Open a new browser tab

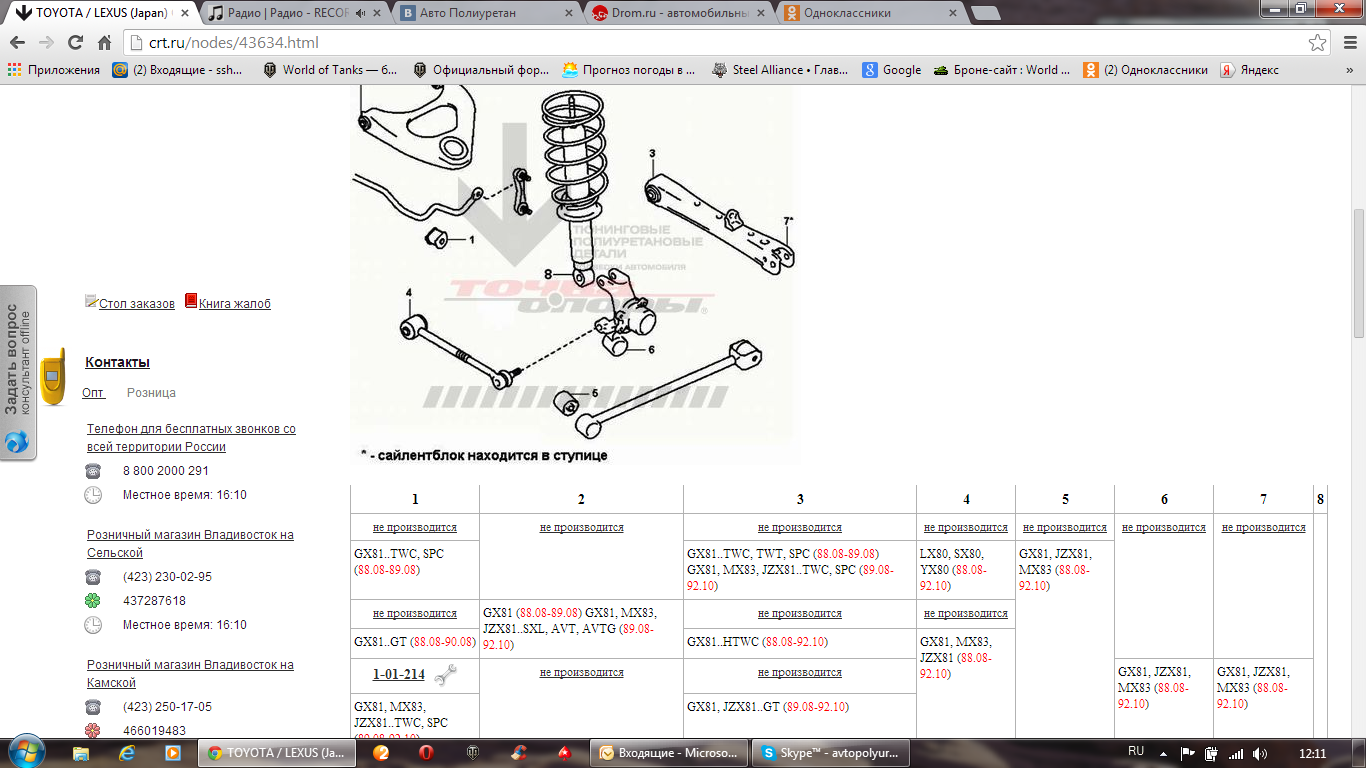985,13
